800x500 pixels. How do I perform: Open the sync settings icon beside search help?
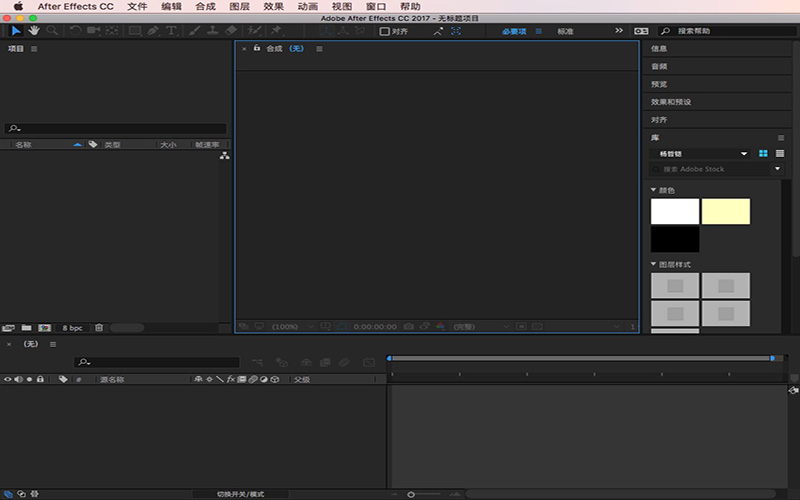point(641,31)
